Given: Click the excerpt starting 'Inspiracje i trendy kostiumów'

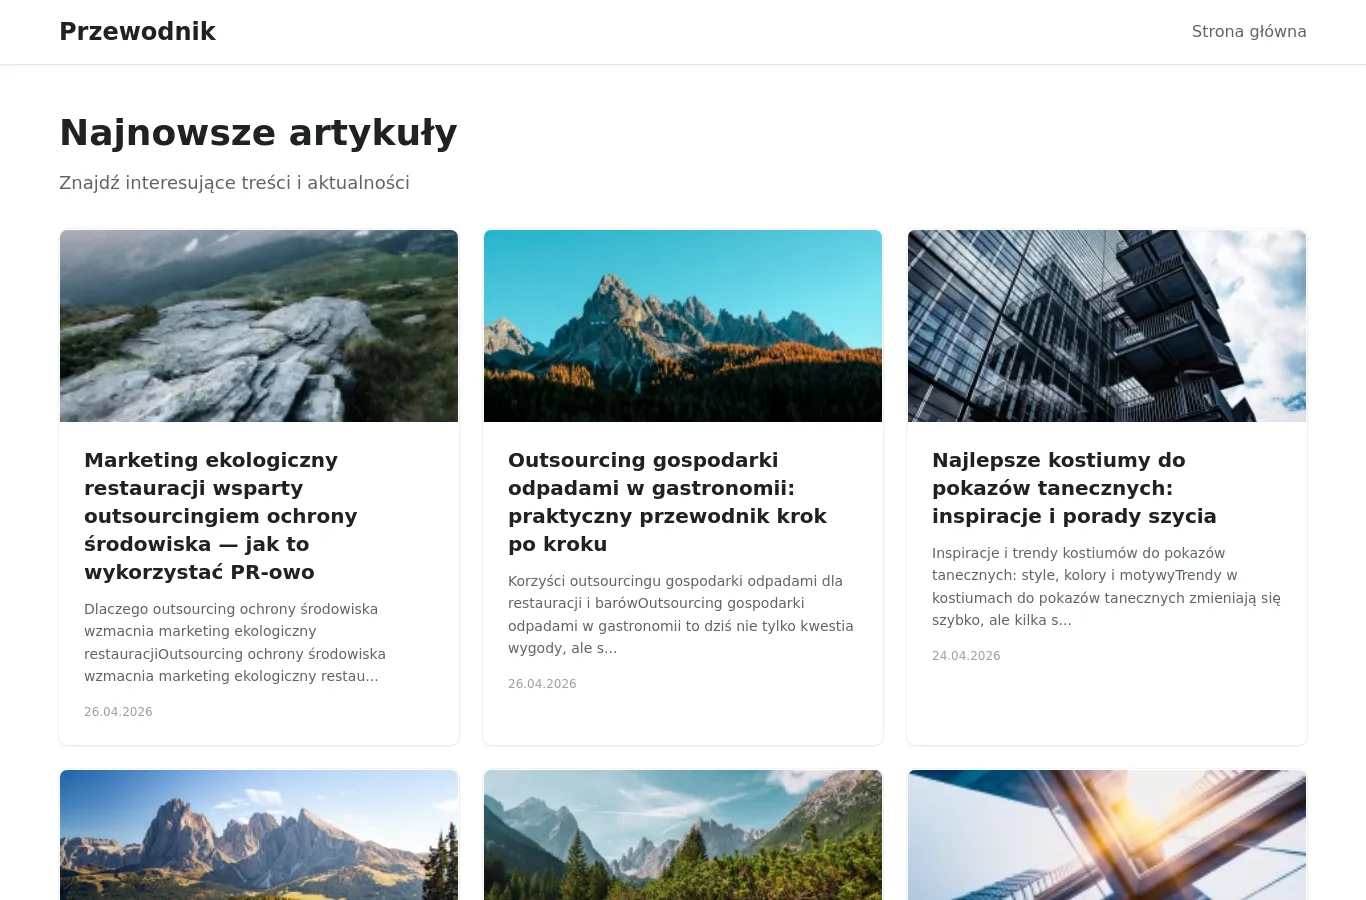Looking at the screenshot, I should coord(1106,586).
